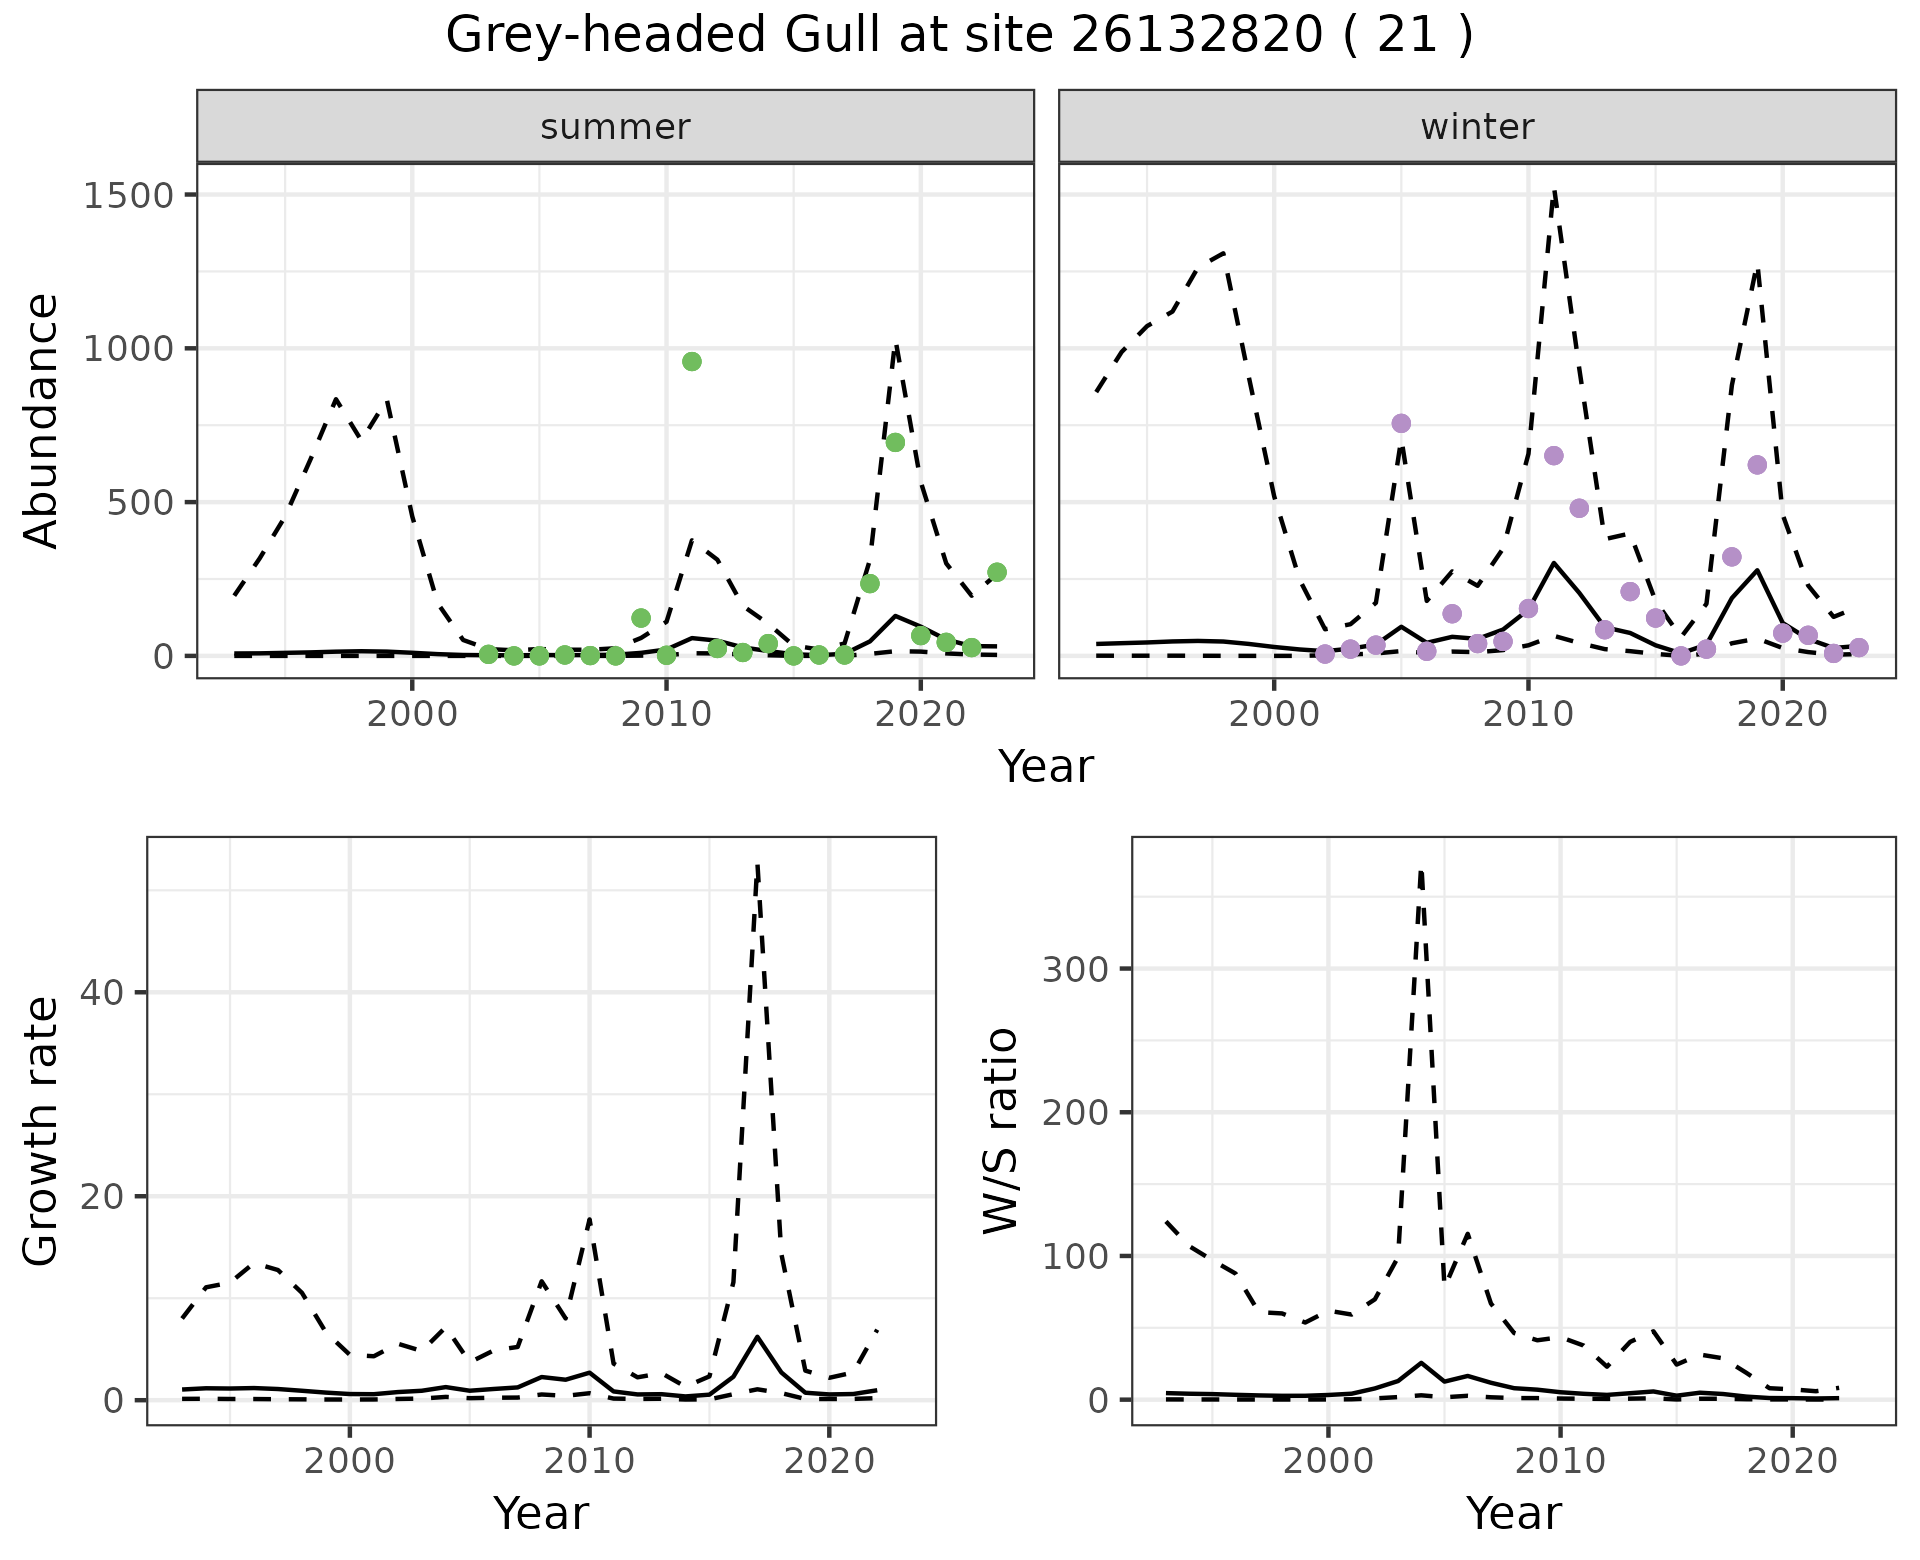Click the tallest dashed peak in W/S ratio plot
The image size is (1920, 1560).
(1421, 875)
